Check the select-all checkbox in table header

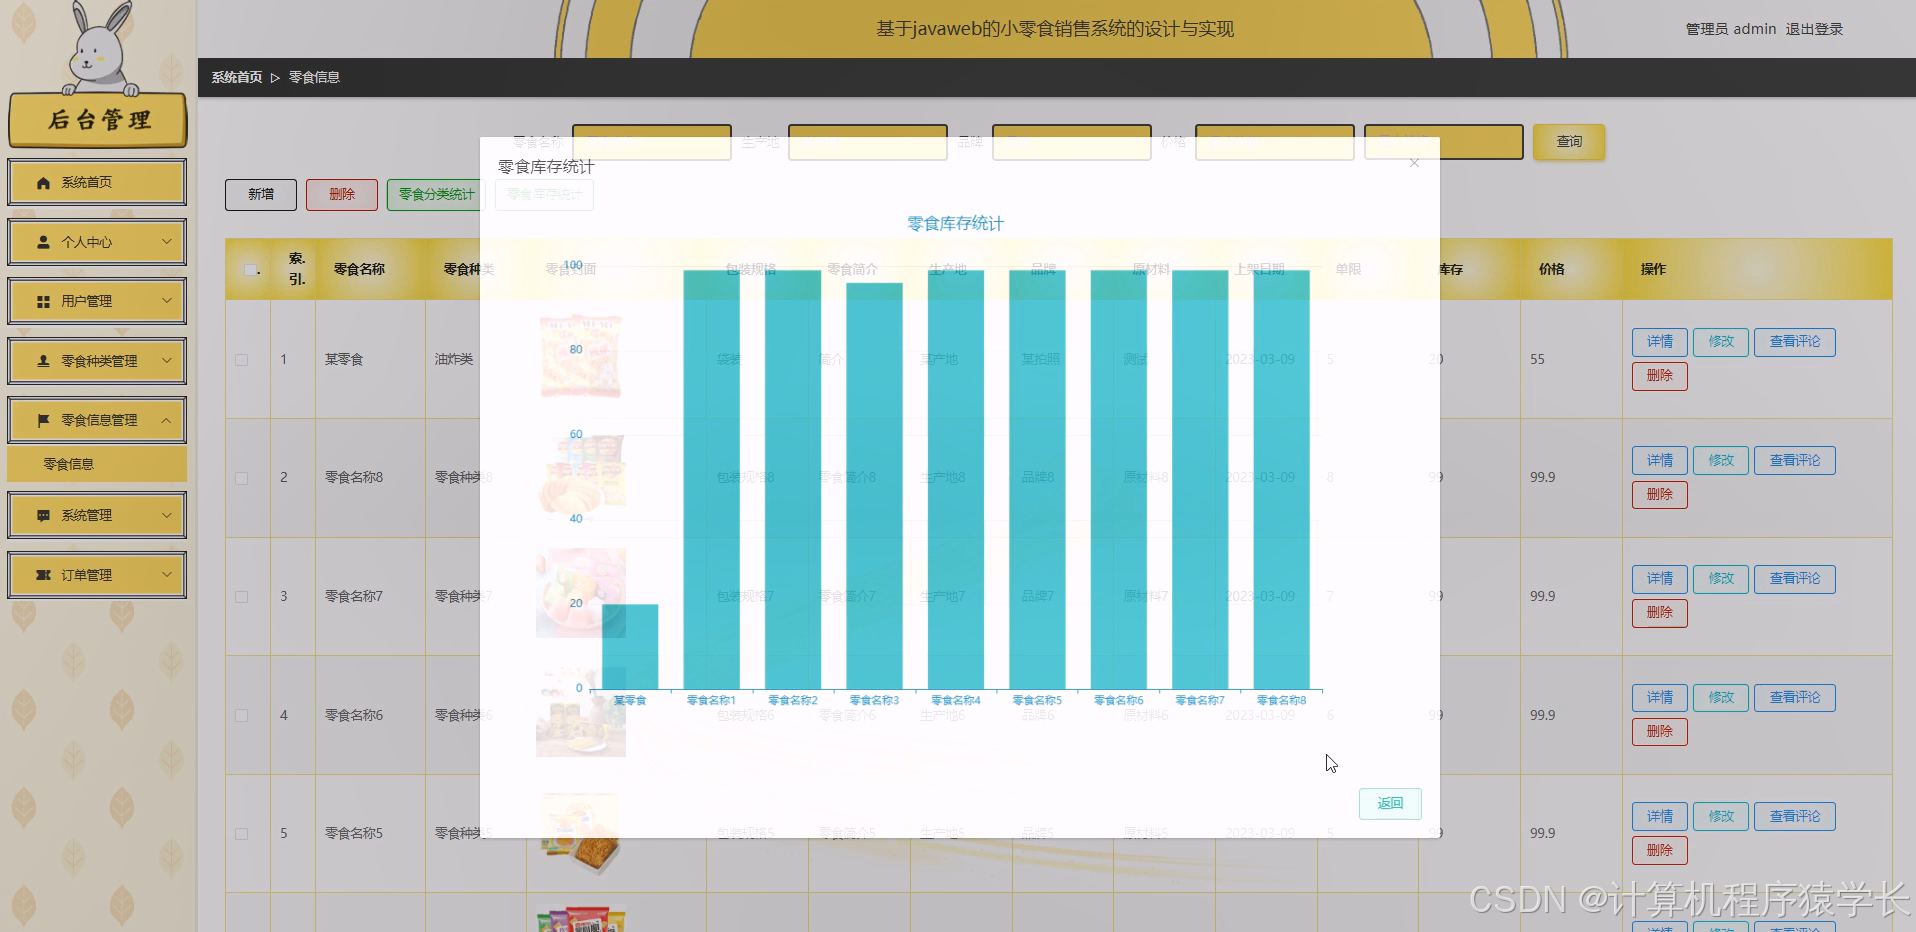point(250,270)
